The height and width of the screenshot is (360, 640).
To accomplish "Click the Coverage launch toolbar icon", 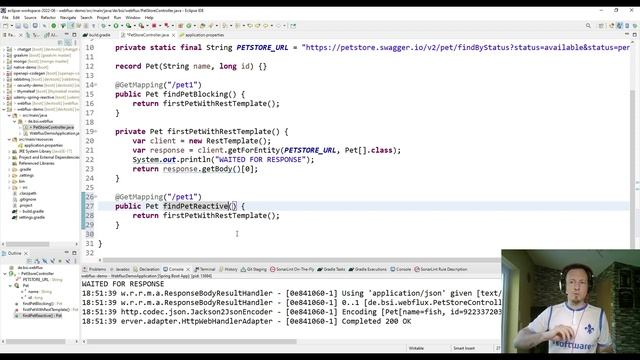I will point(128,26).
